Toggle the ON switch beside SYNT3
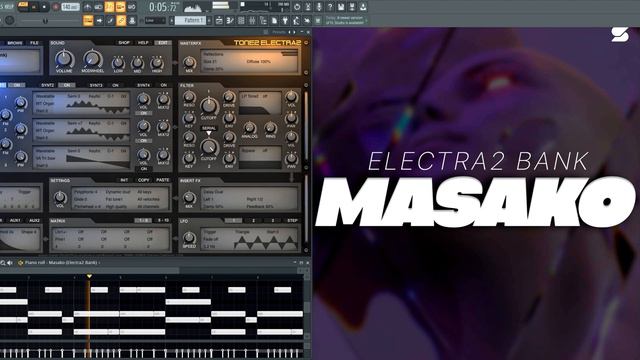The height and width of the screenshot is (360, 640). pyautogui.click(x=116, y=85)
